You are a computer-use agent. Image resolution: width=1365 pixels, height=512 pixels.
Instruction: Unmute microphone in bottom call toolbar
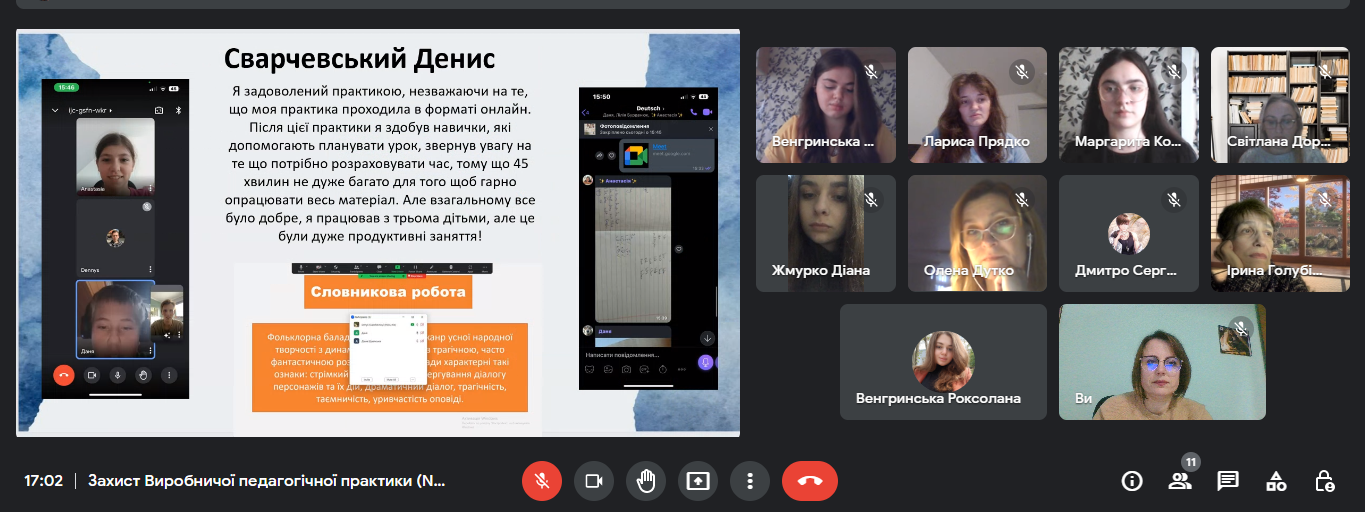click(541, 481)
